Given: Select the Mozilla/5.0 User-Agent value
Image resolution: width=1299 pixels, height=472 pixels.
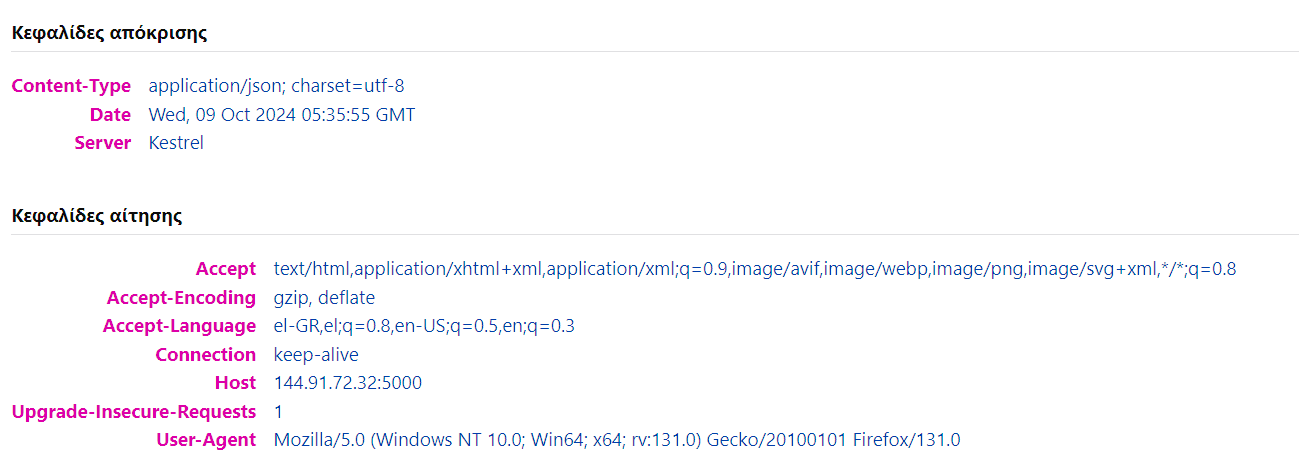Looking at the screenshot, I should (616, 440).
